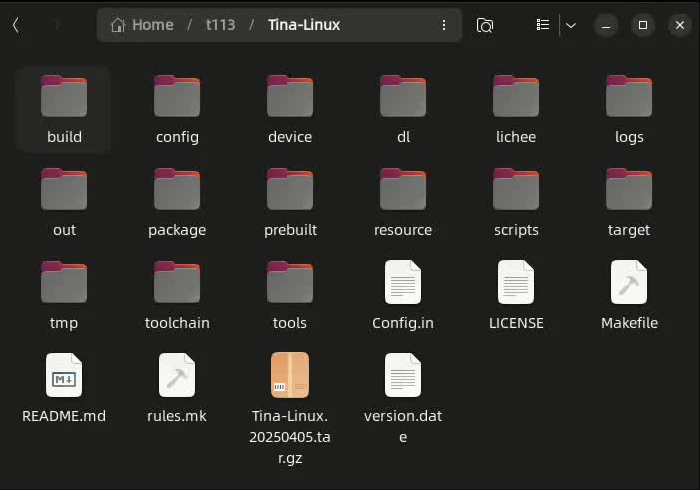Expand the view options dropdown arrow
This screenshot has height=490, width=700.
pyautogui.click(x=571, y=25)
